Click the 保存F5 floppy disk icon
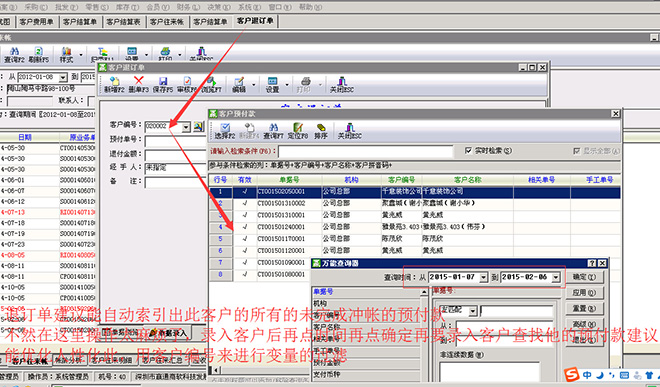660x387 pixels. (x=163, y=81)
